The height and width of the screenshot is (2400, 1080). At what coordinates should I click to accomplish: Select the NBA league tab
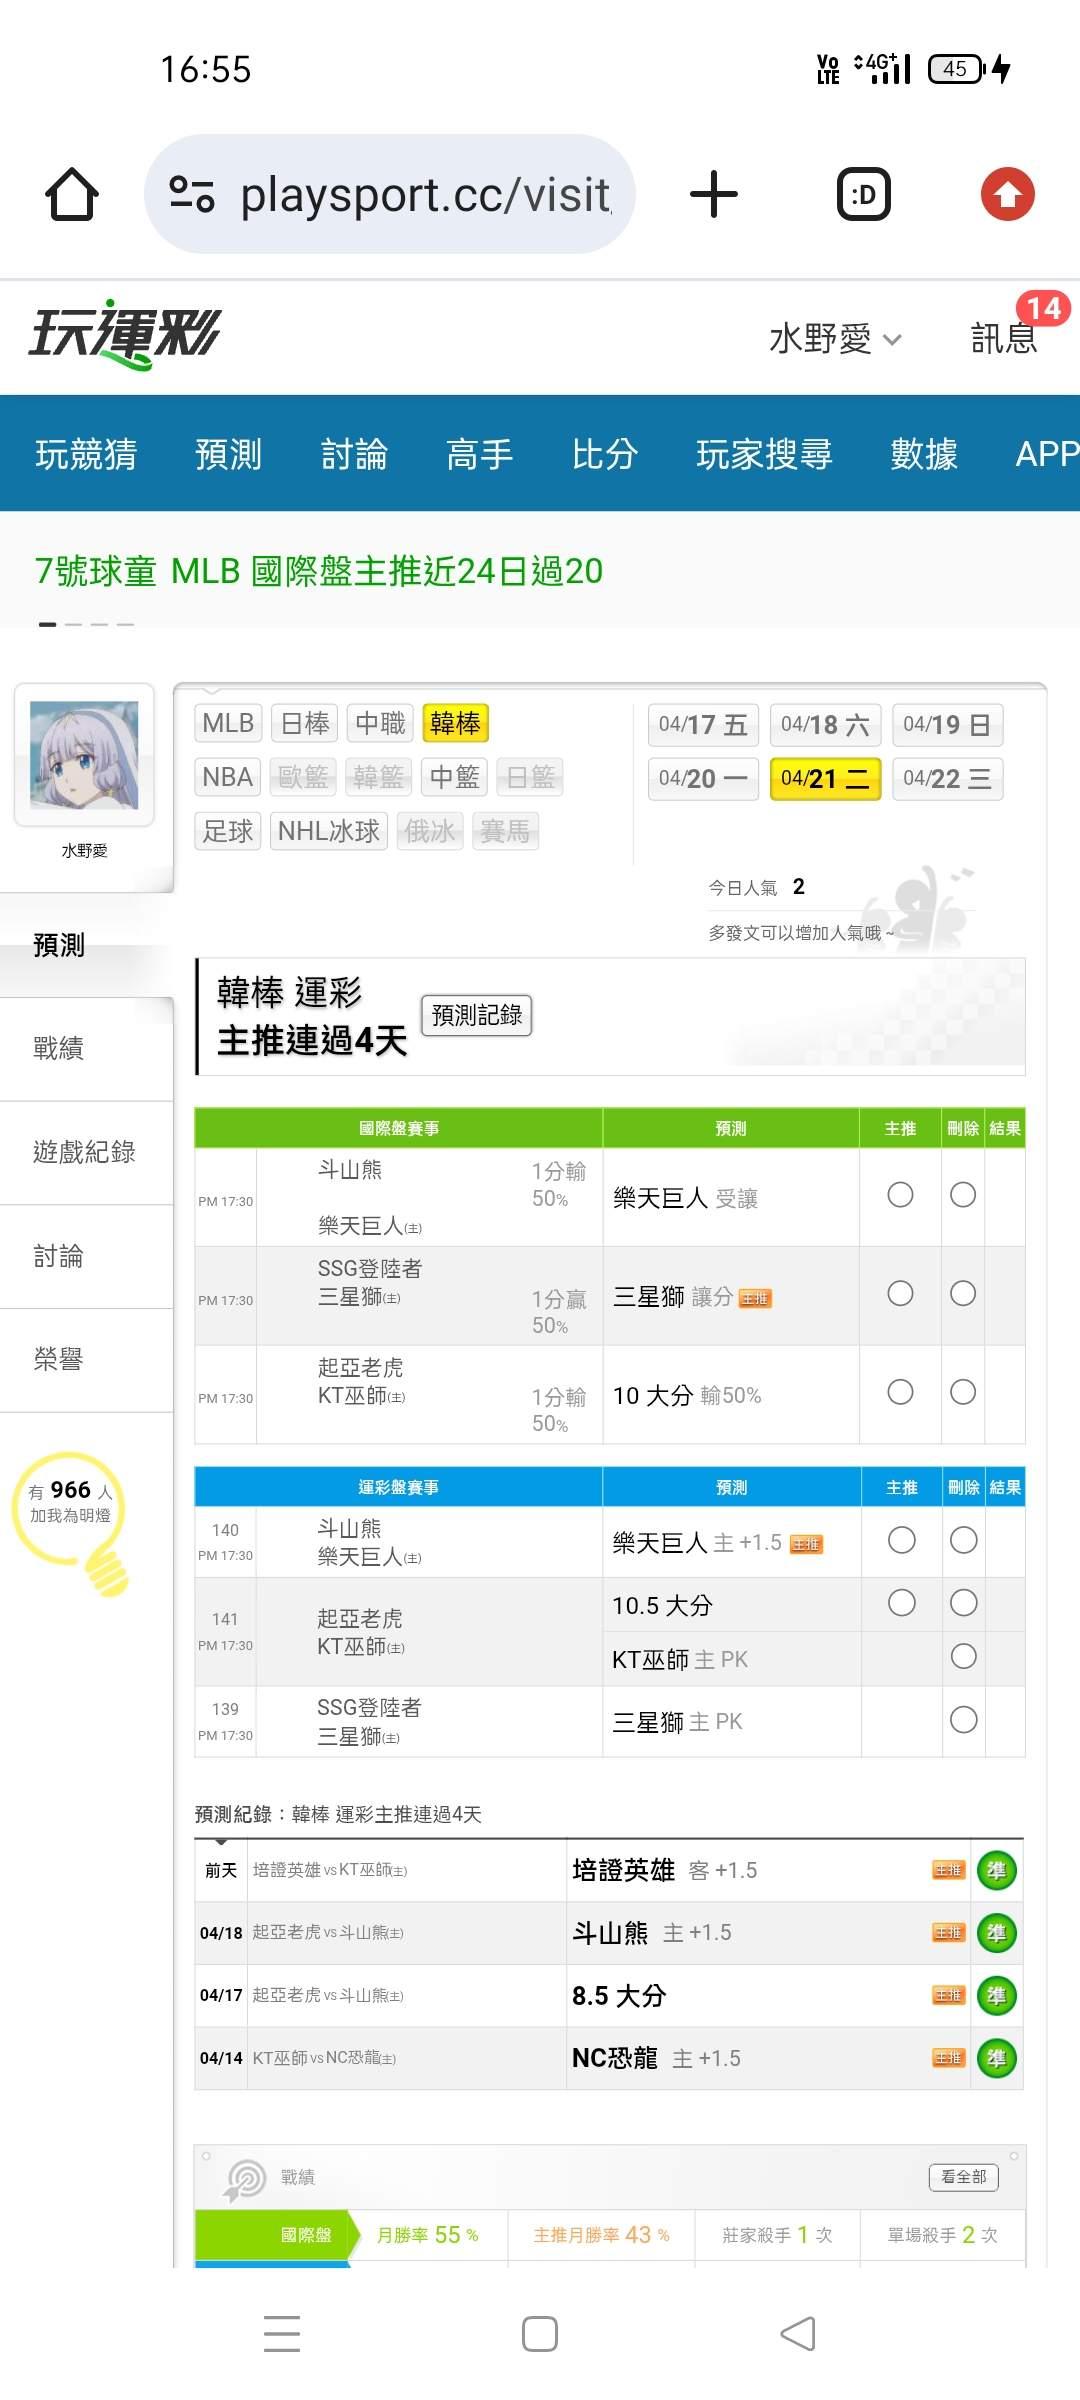[x=228, y=777]
